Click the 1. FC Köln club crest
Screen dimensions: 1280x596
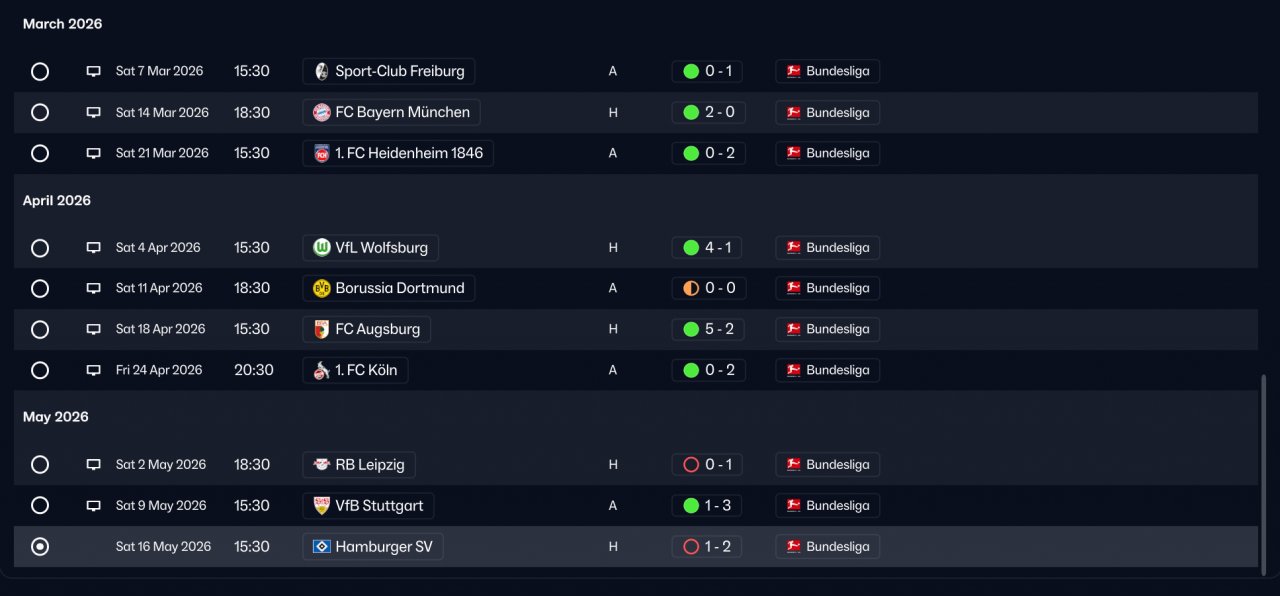coord(321,370)
